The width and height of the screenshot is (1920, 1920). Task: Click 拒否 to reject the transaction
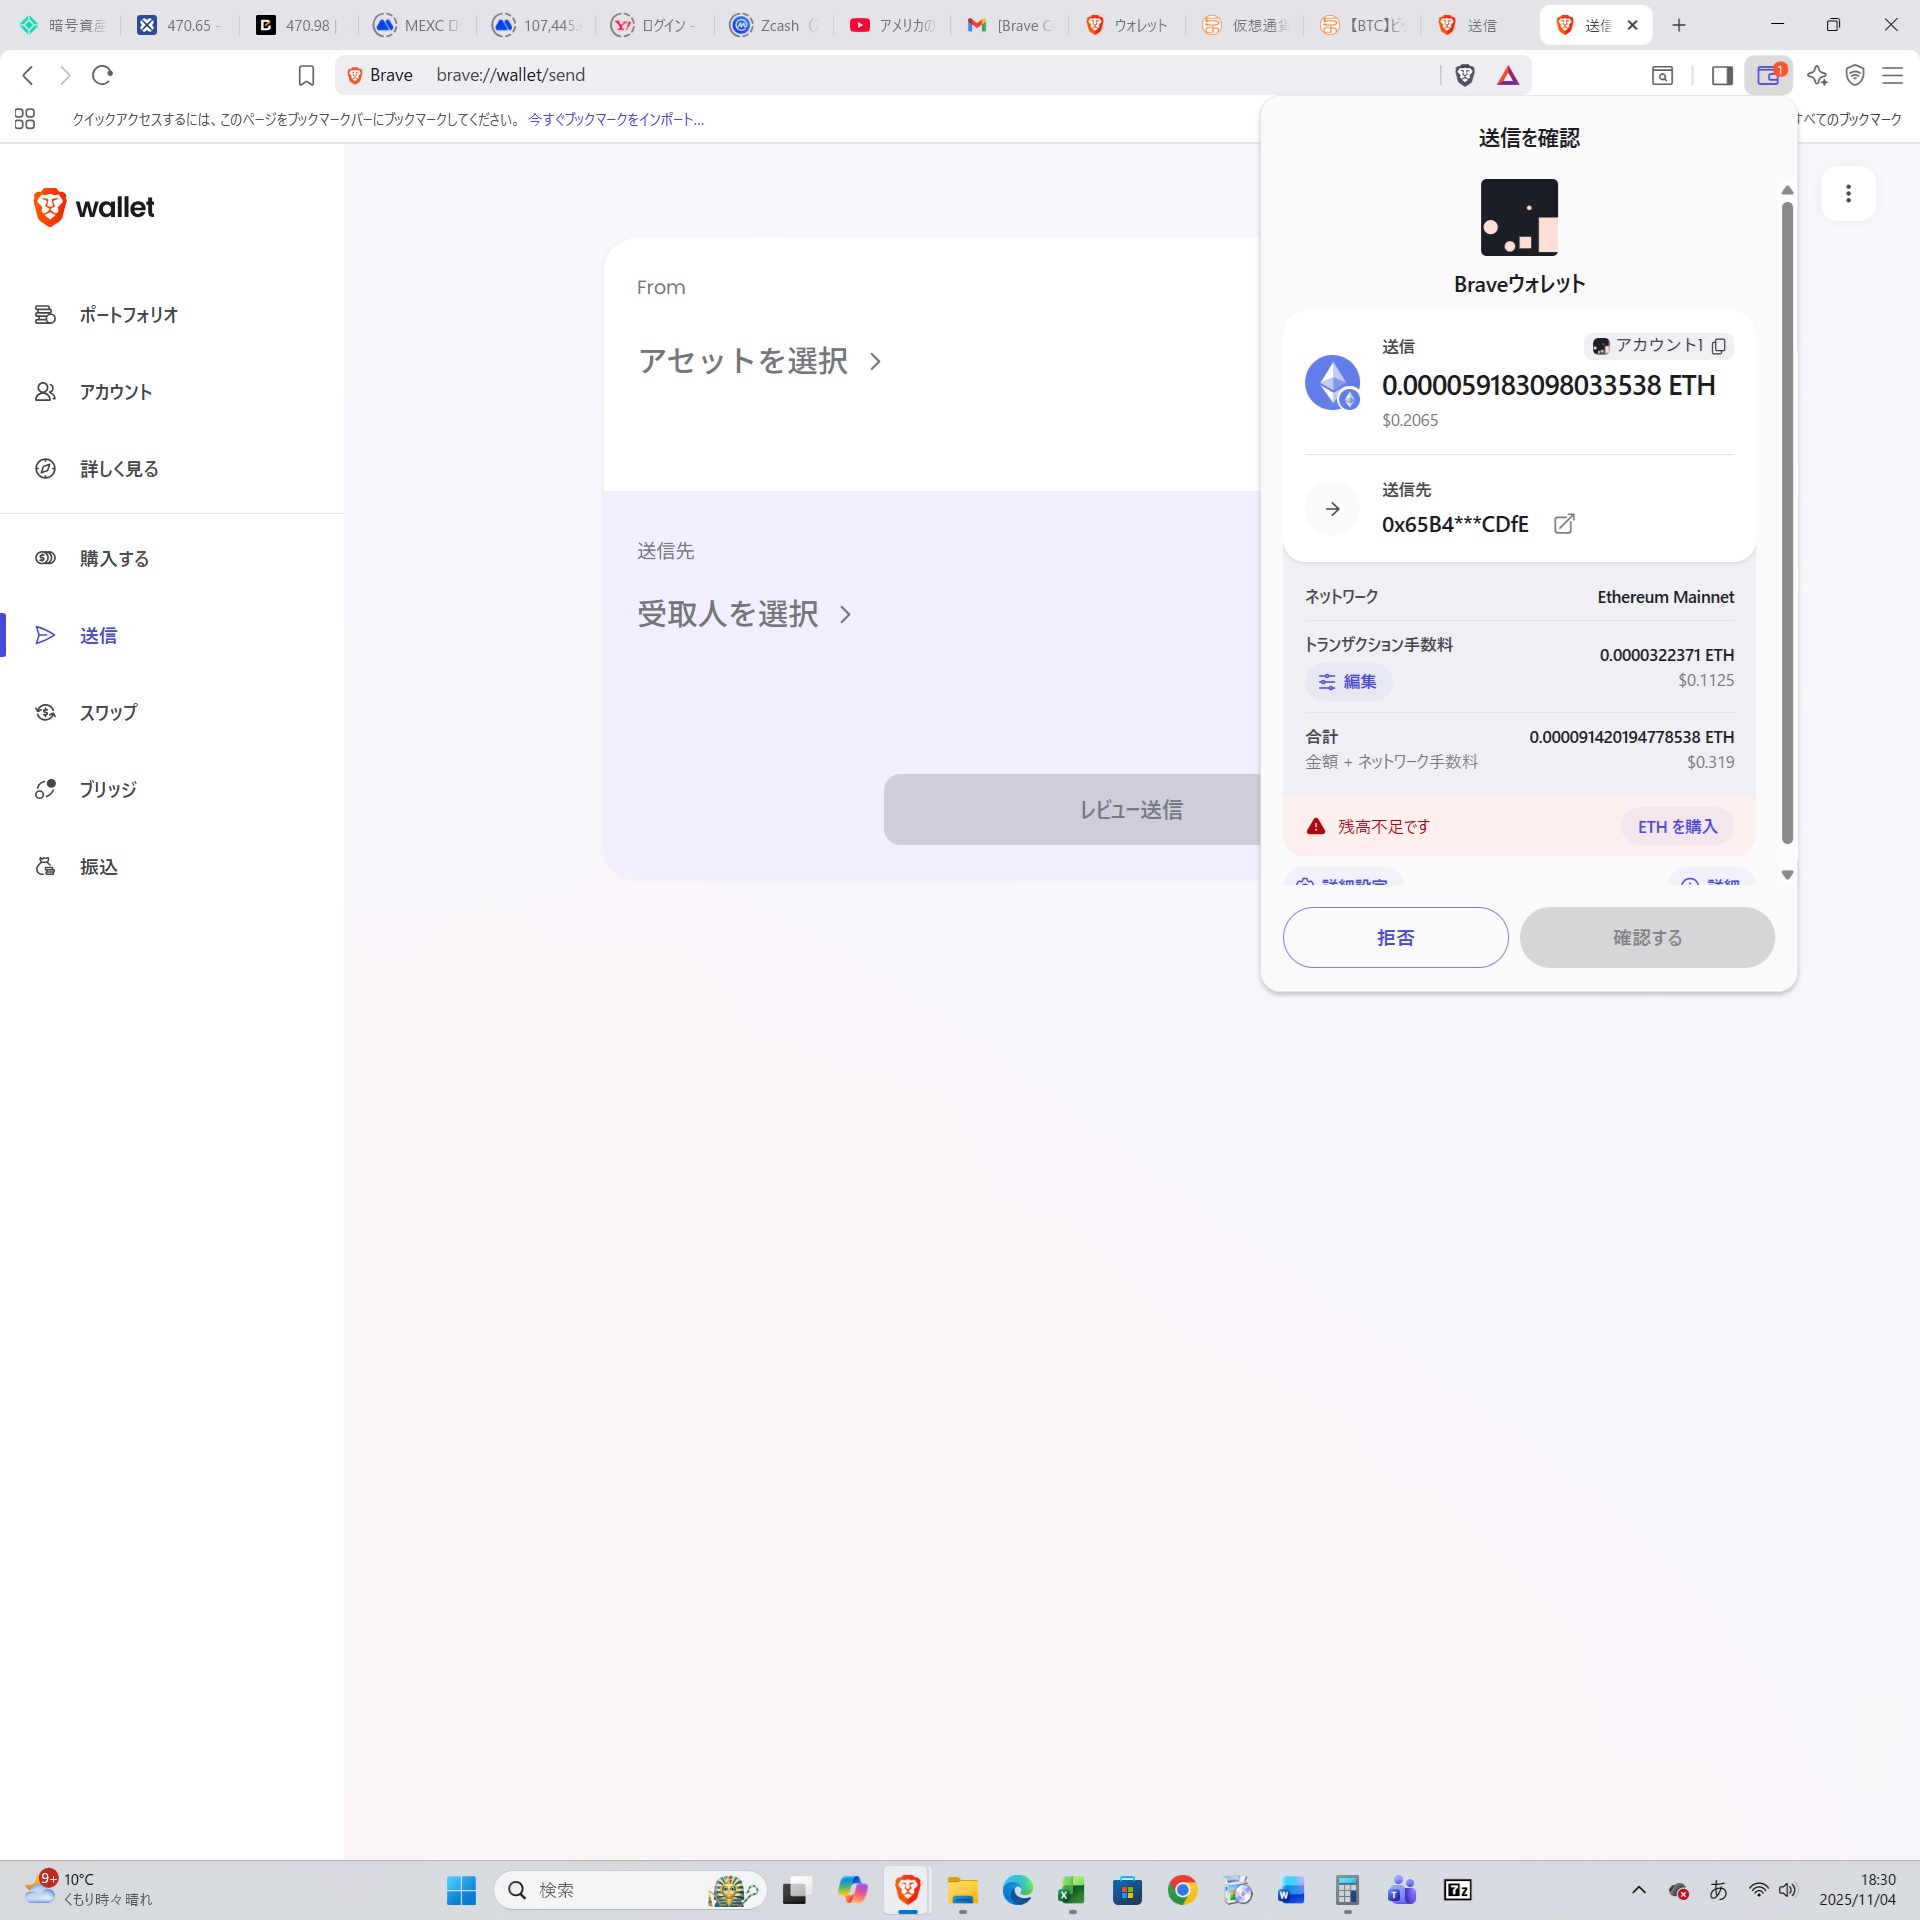click(1395, 938)
